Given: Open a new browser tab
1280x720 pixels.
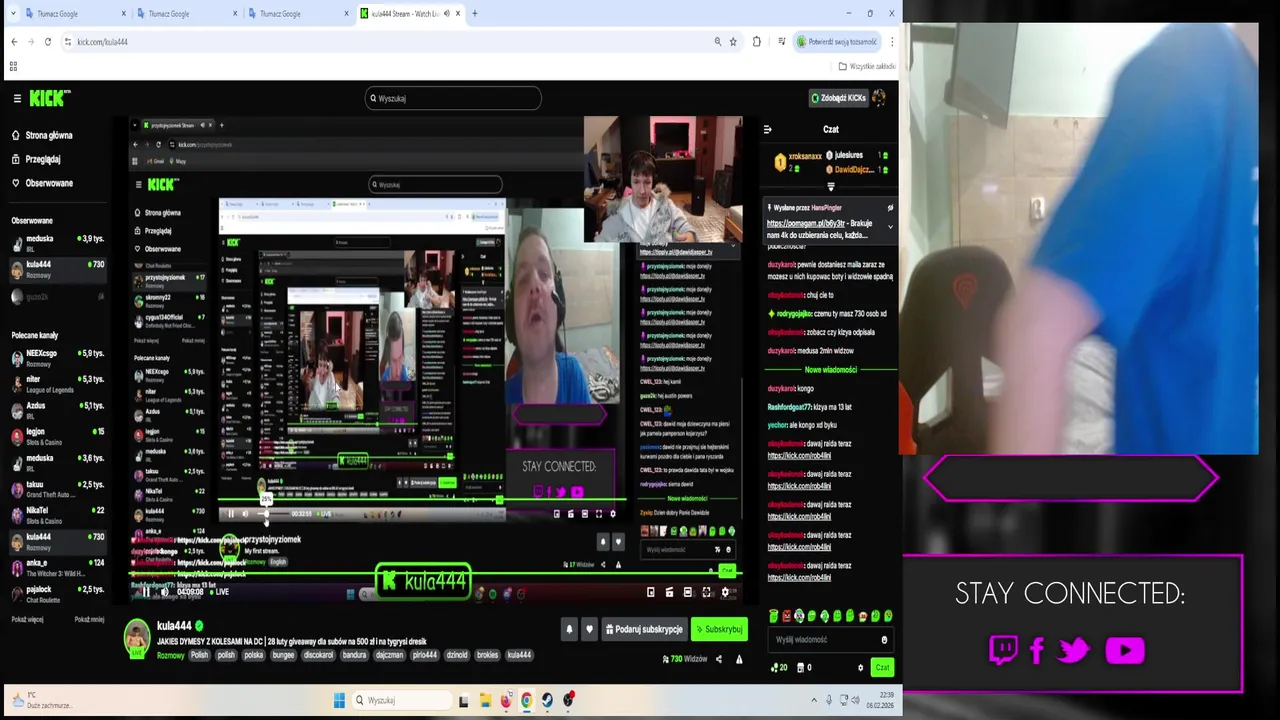Looking at the screenshot, I should pos(475,14).
